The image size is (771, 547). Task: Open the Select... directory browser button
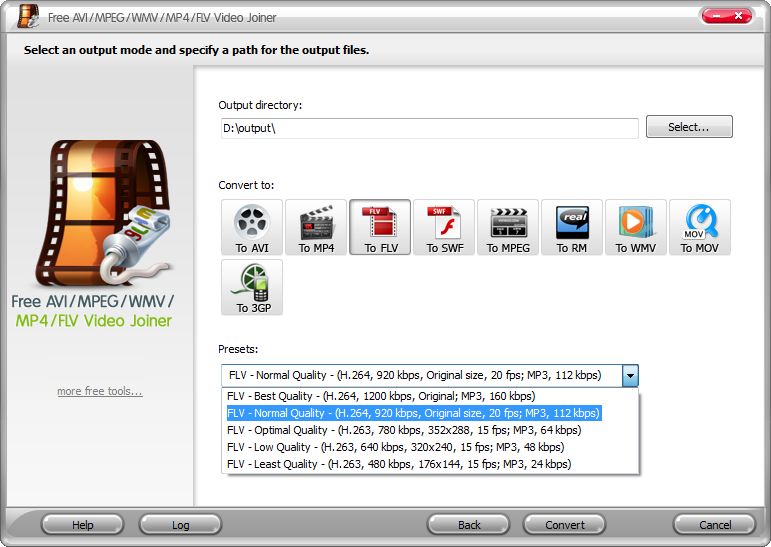point(689,127)
